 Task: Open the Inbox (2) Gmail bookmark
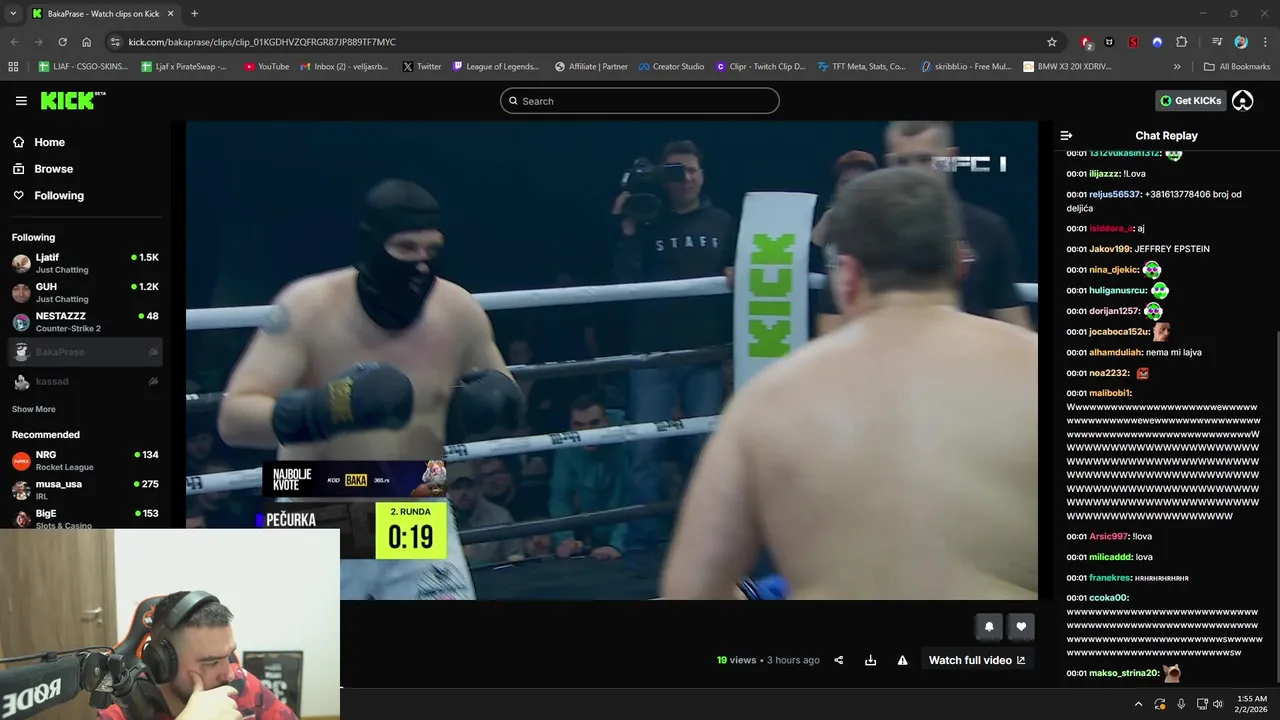(344, 67)
